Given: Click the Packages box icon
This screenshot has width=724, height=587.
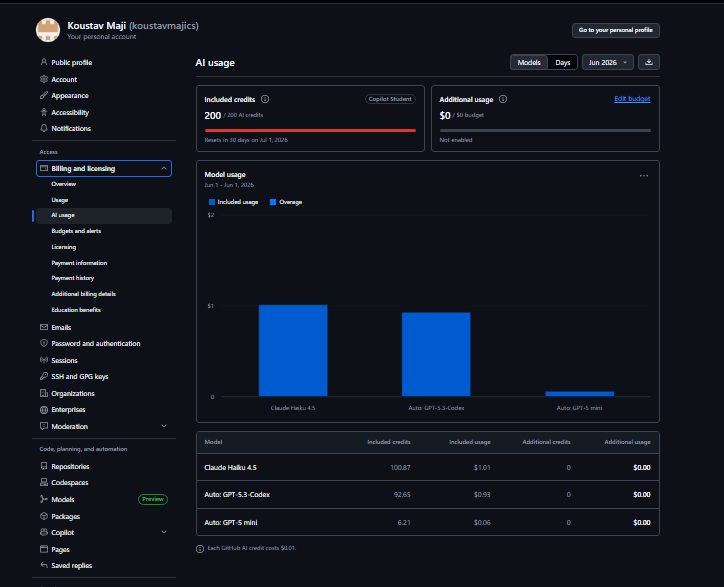Looking at the screenshot, I should [x=44, y=516].
